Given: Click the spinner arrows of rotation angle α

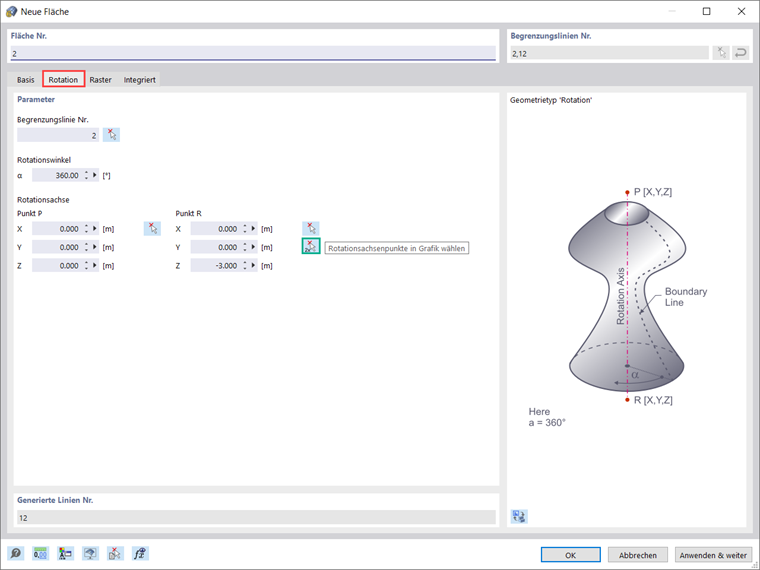Looking at the screenshot, I should click(x=86, y=175).
